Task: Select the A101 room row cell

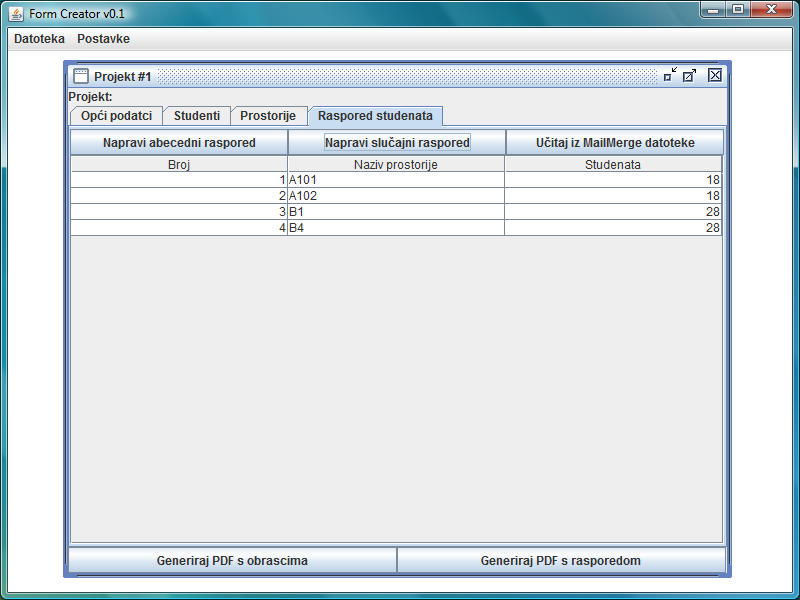Action: click(x=396, y=180)
